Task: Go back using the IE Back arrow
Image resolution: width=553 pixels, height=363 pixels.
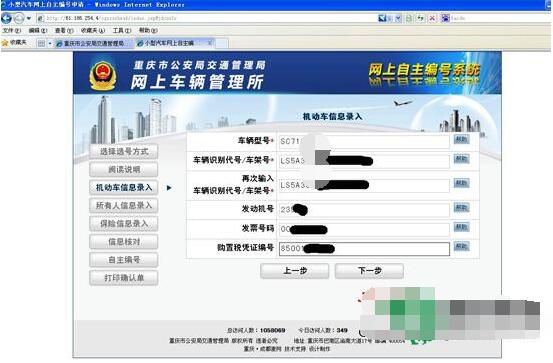Action: pos(6,18)
